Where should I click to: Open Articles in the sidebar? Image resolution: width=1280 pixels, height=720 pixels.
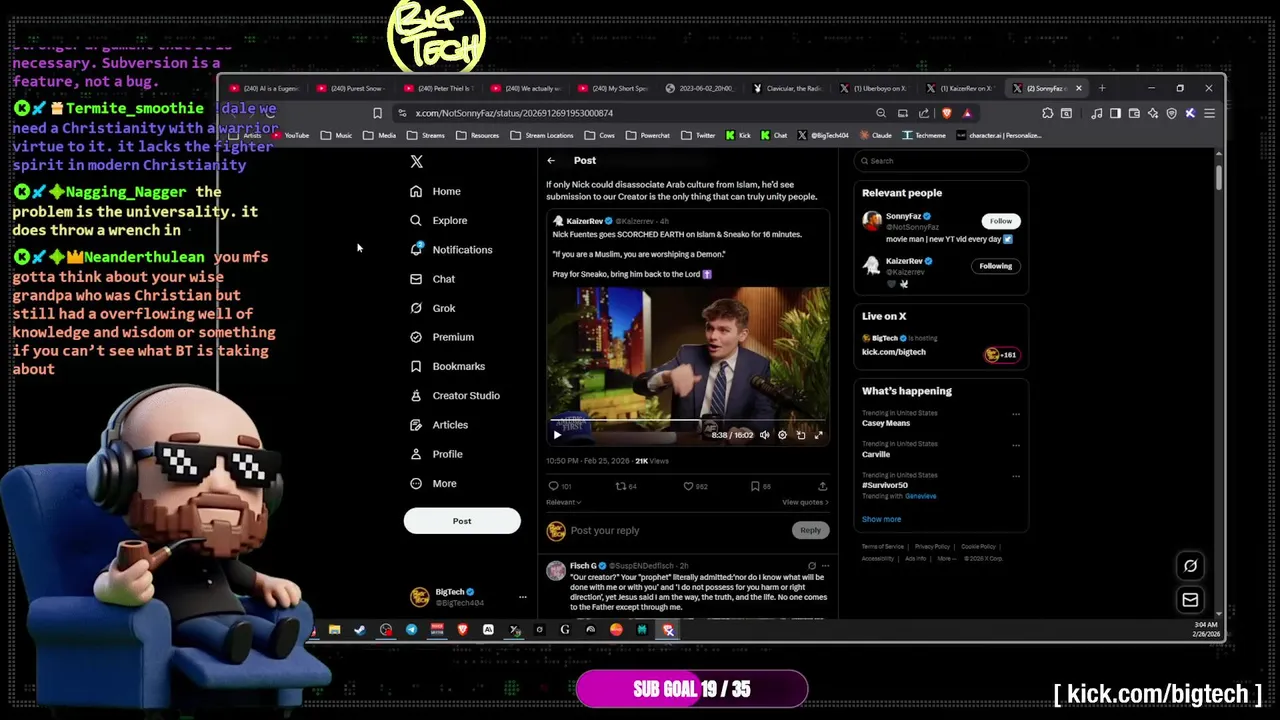point(439,425)
